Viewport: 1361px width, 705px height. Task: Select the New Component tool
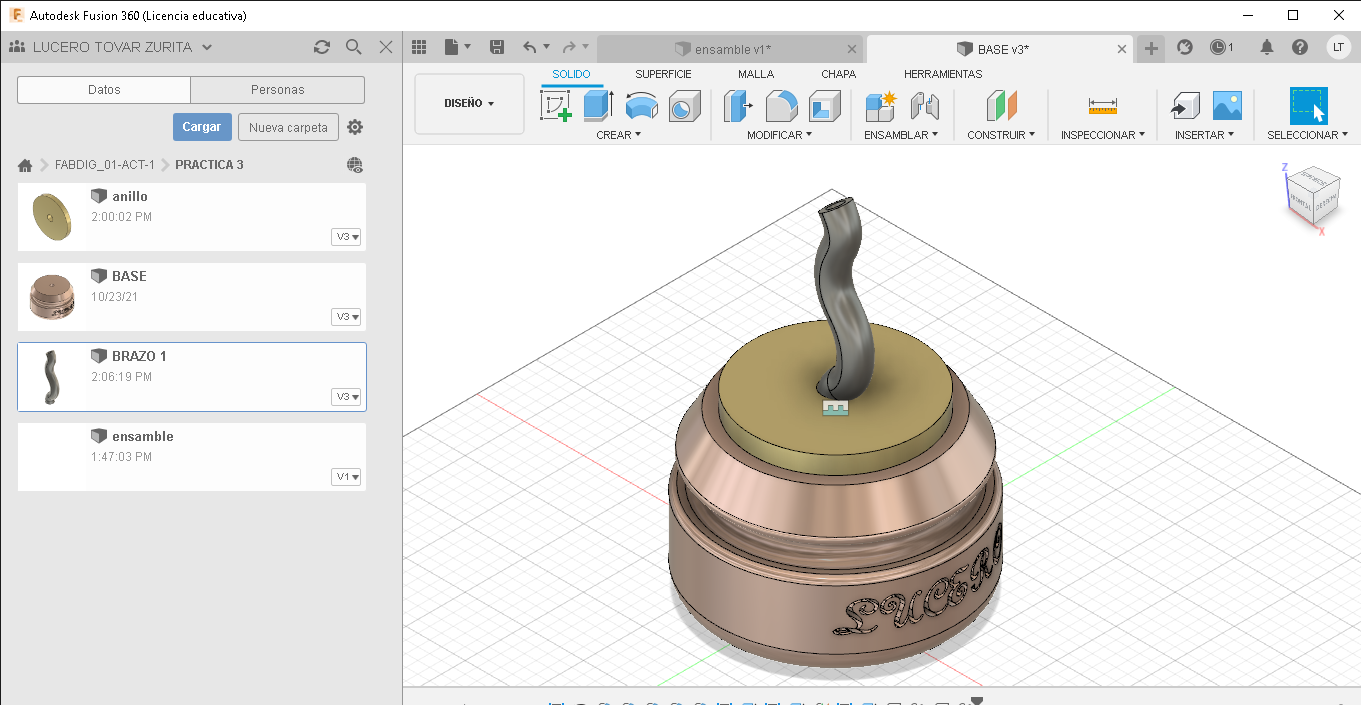point(881,105)
